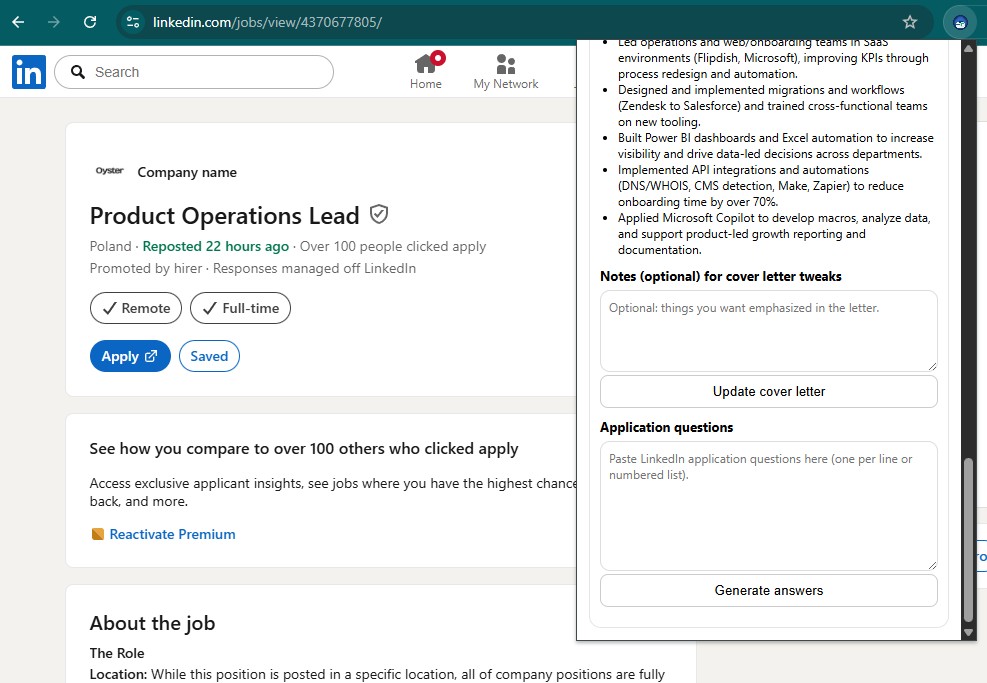This screenshot has height=683, width=987.
Task: Click the Update cover letter button
Action: tap(768, 391)
